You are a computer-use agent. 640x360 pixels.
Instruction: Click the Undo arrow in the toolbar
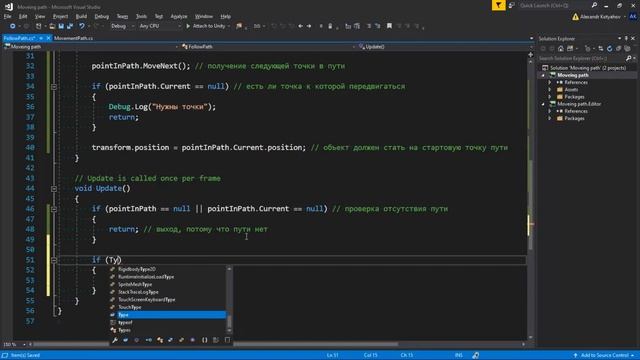[82, 26]
